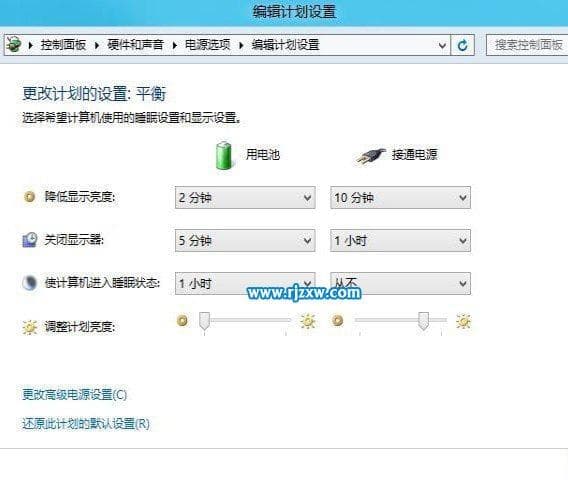Go to 硬件和声音 in breadcrumb
Screen dimensions: 568x483
(135, 45)
